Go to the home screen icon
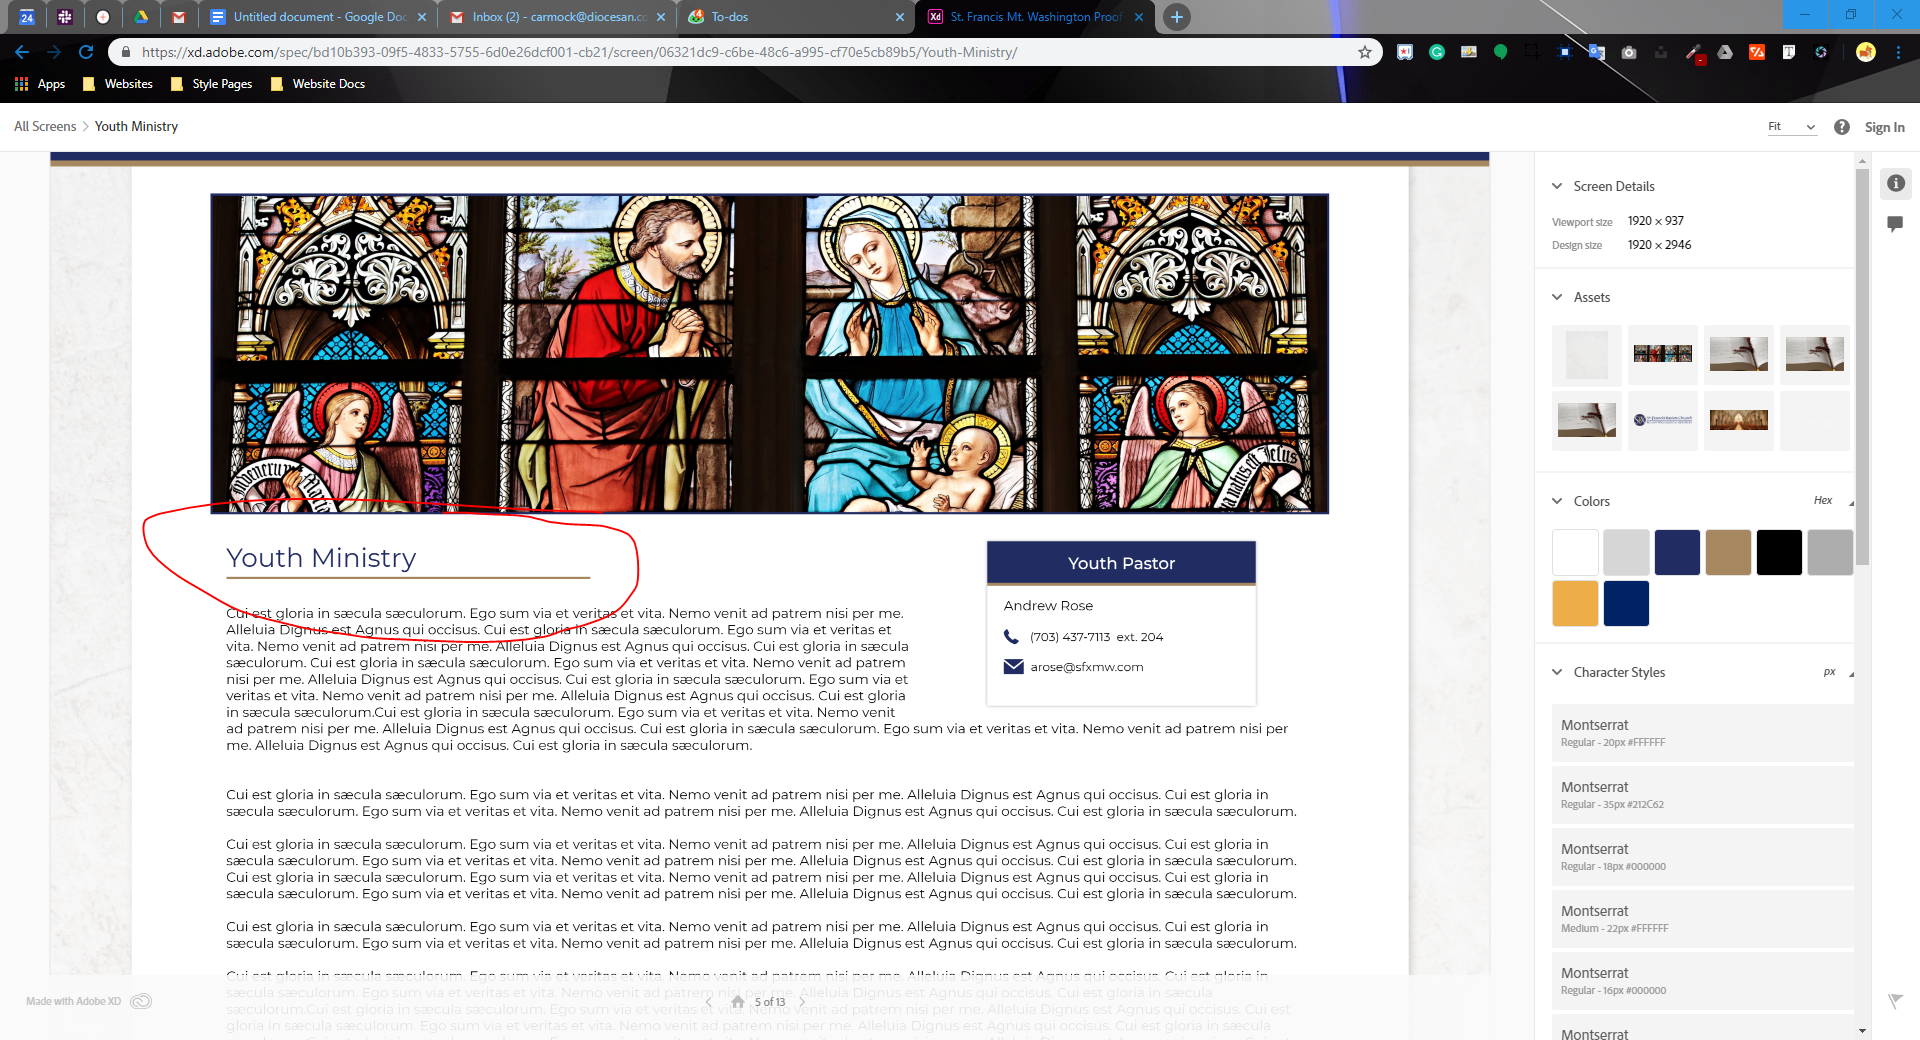This screenshot has width=1920, height=1040. [x=737, y=1002]
